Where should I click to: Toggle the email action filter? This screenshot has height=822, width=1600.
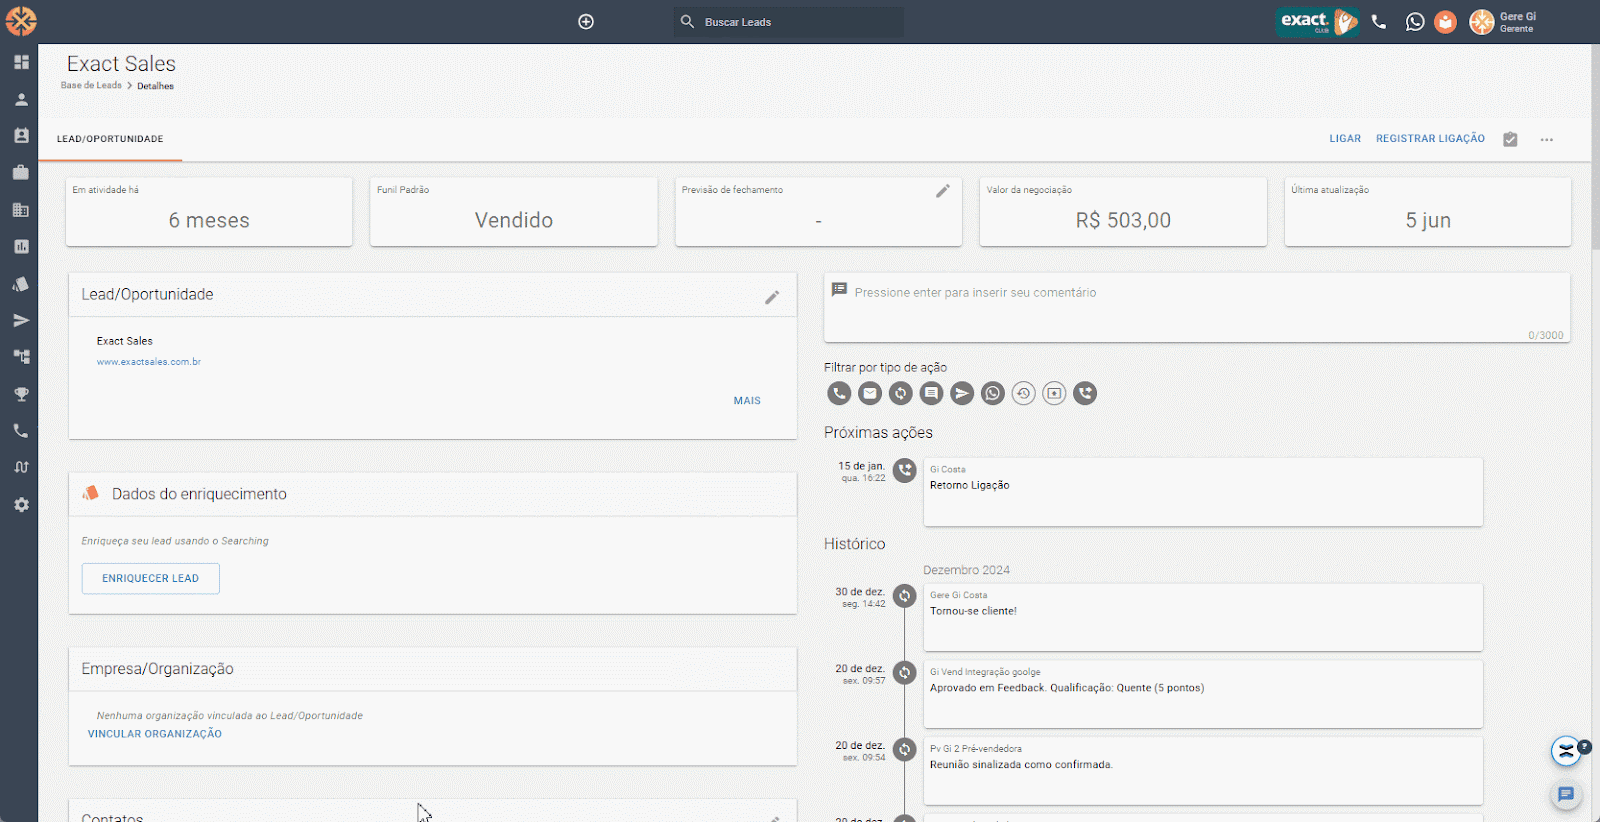point(870,394)
